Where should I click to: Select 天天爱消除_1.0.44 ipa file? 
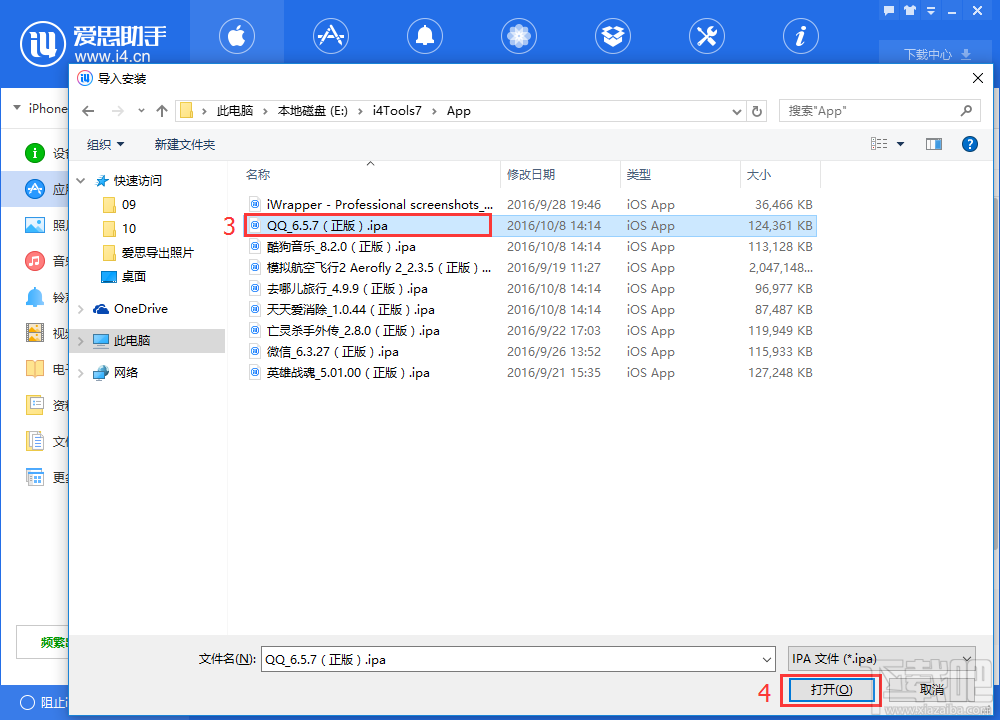530,310
